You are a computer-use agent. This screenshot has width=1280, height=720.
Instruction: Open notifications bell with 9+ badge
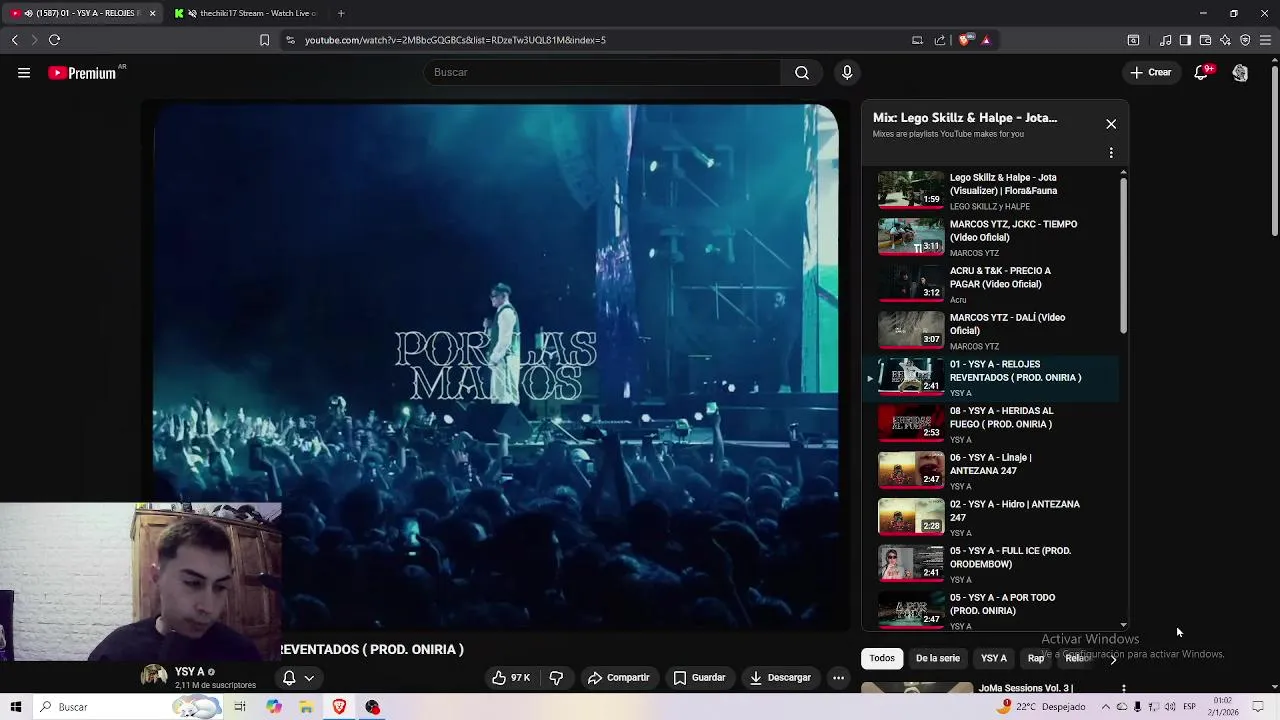click(x=1202, y=72)
